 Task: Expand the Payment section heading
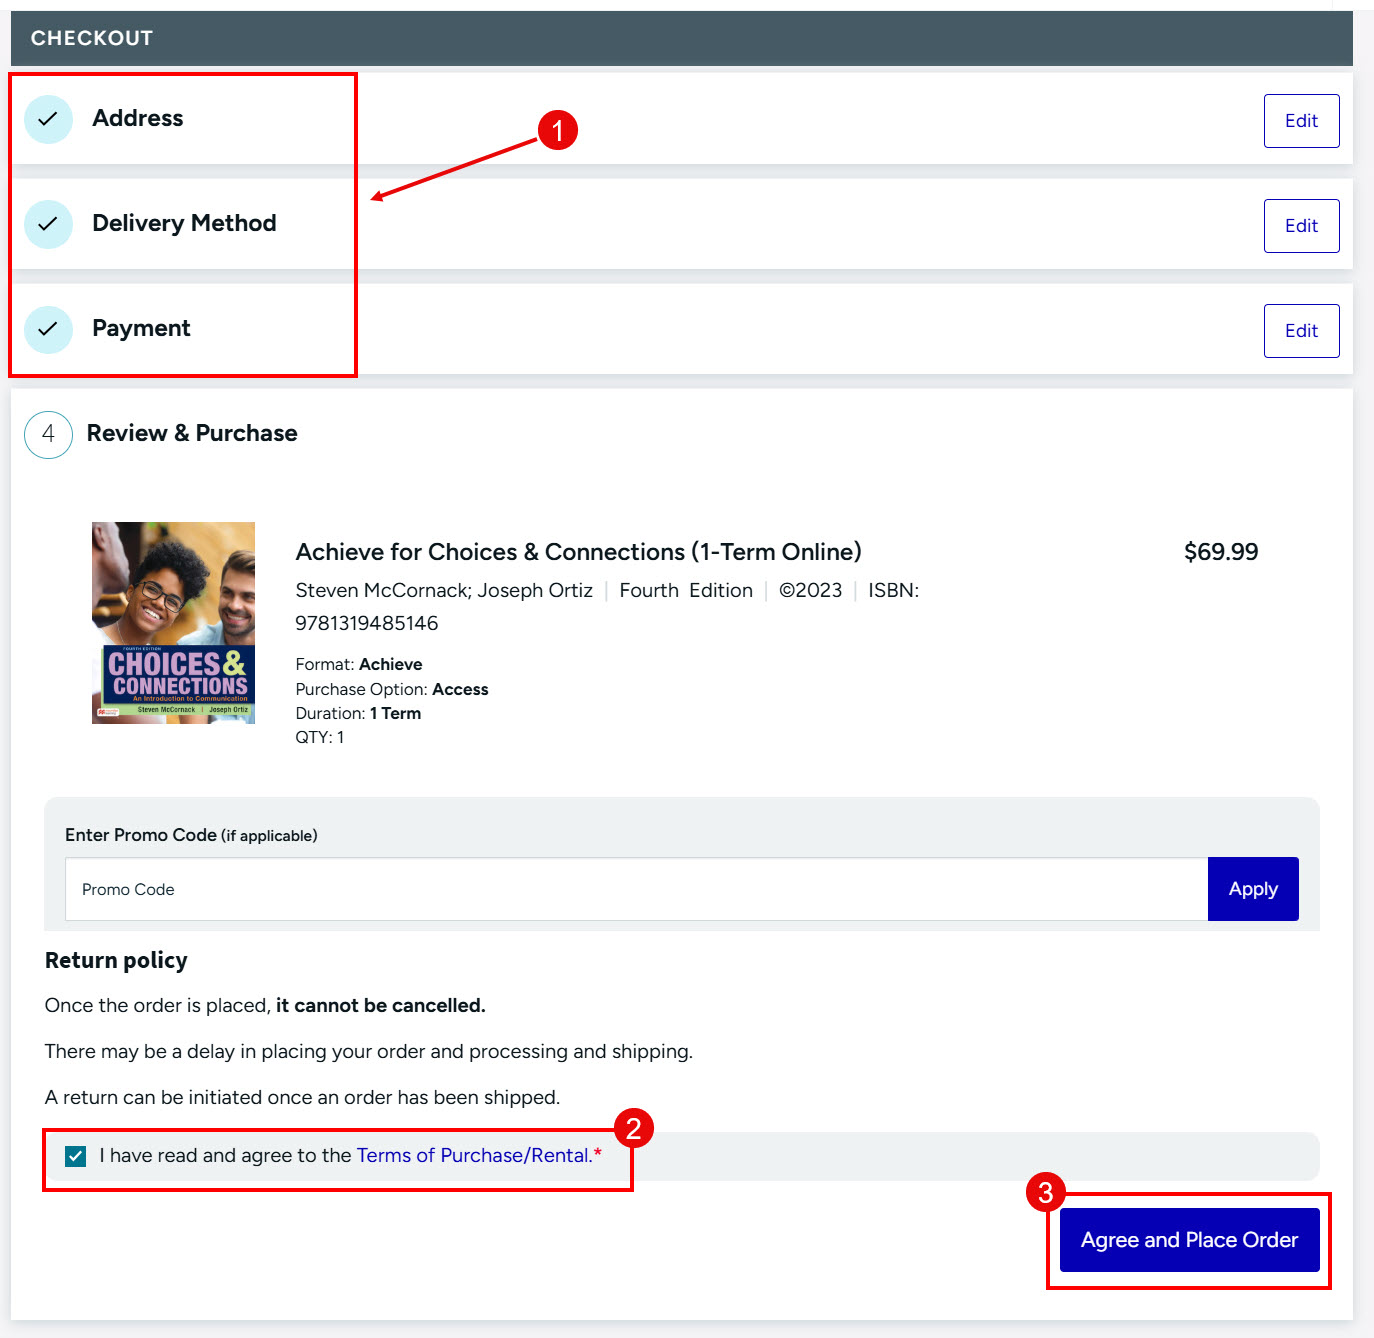[141, 328]
